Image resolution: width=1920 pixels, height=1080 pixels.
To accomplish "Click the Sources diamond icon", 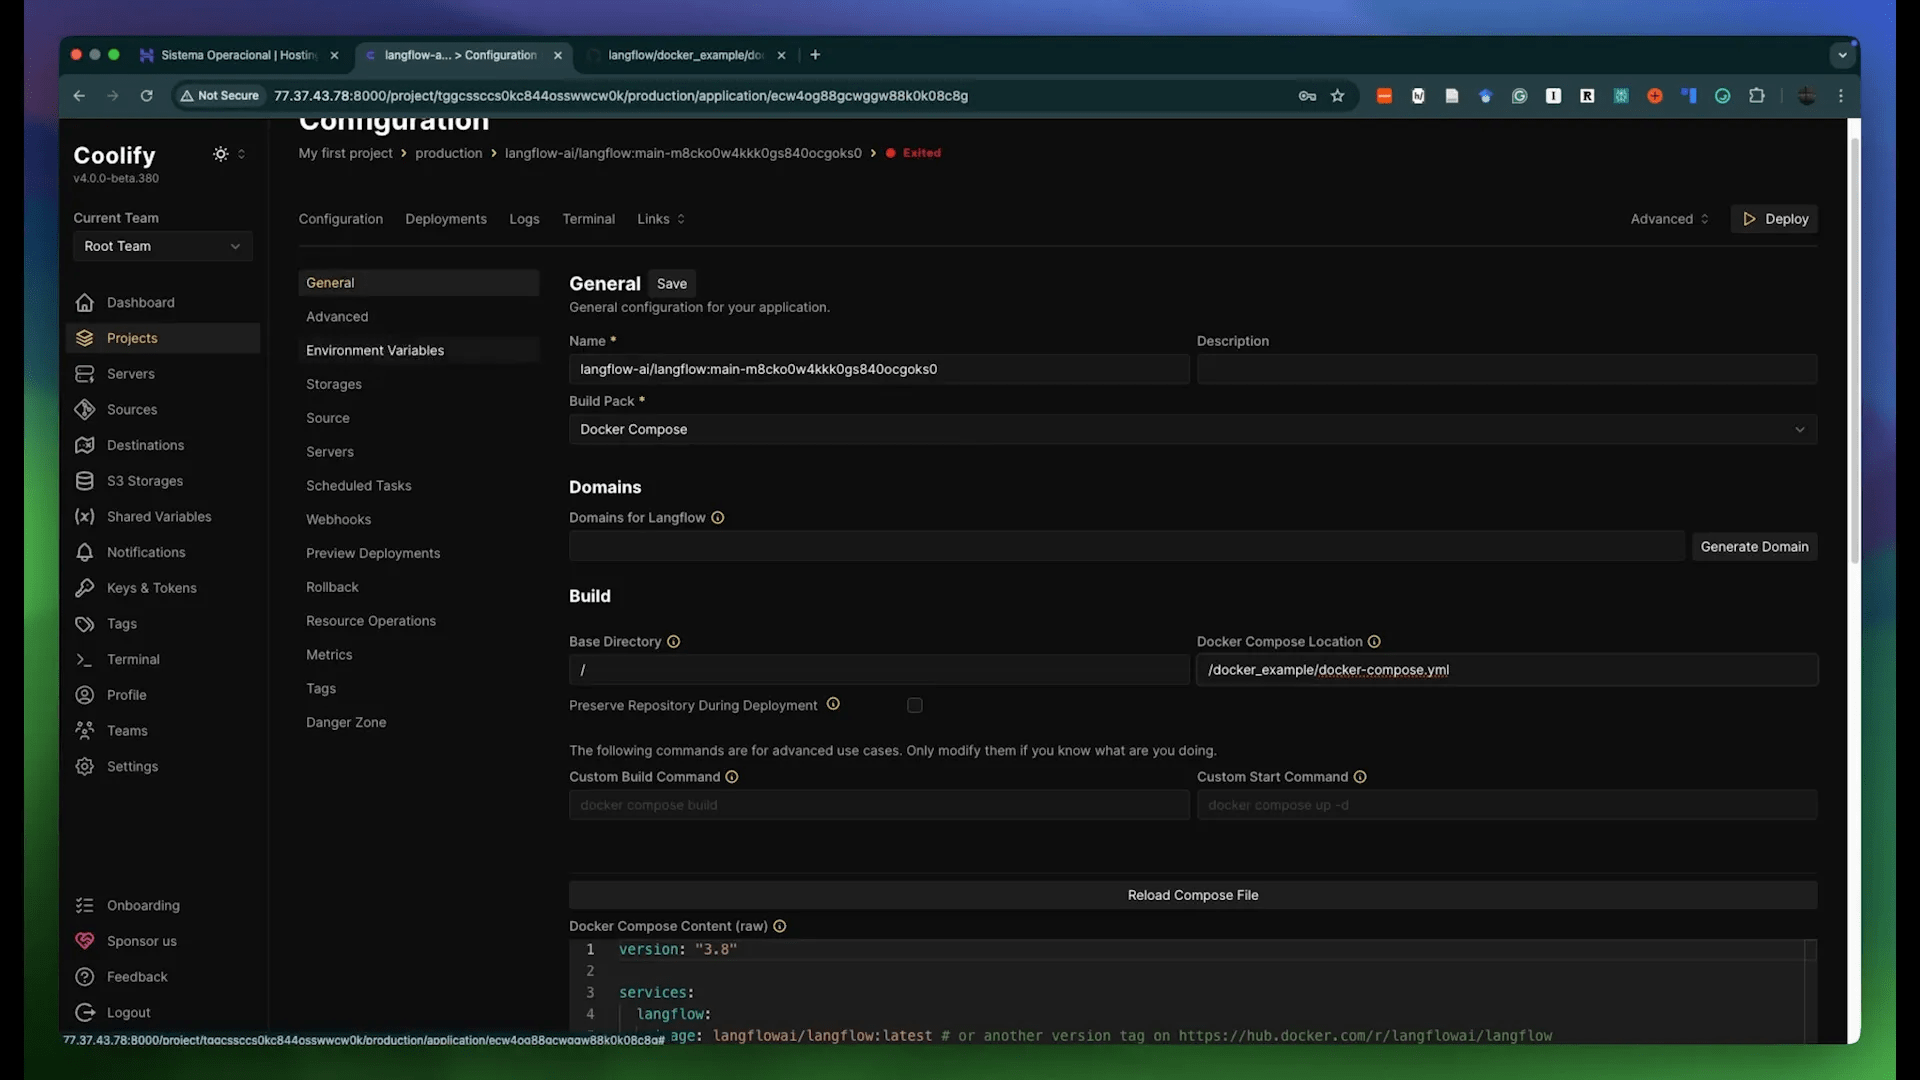I will click(85, 409).
